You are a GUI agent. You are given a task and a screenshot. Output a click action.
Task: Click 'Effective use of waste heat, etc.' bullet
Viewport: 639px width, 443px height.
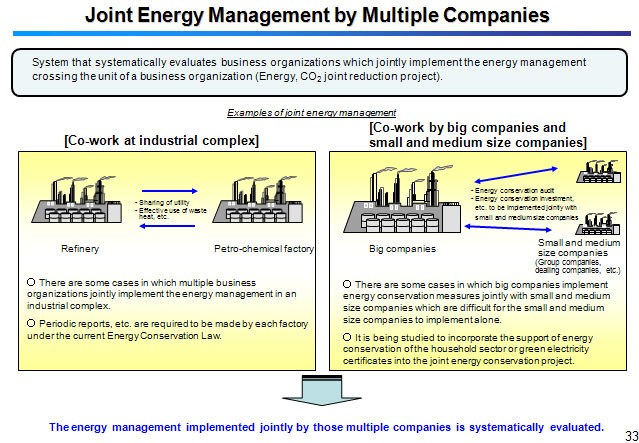click(171, 214)
